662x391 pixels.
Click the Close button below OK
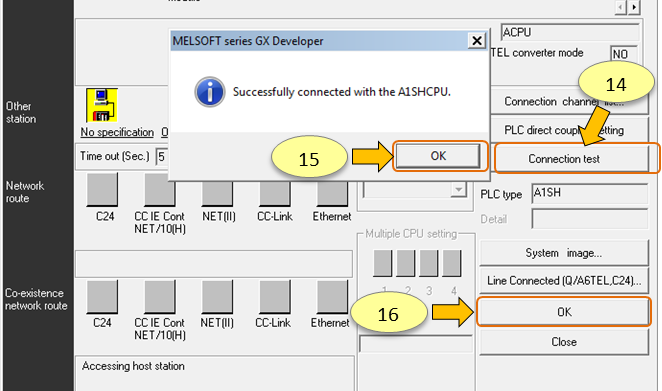[564, 342]
